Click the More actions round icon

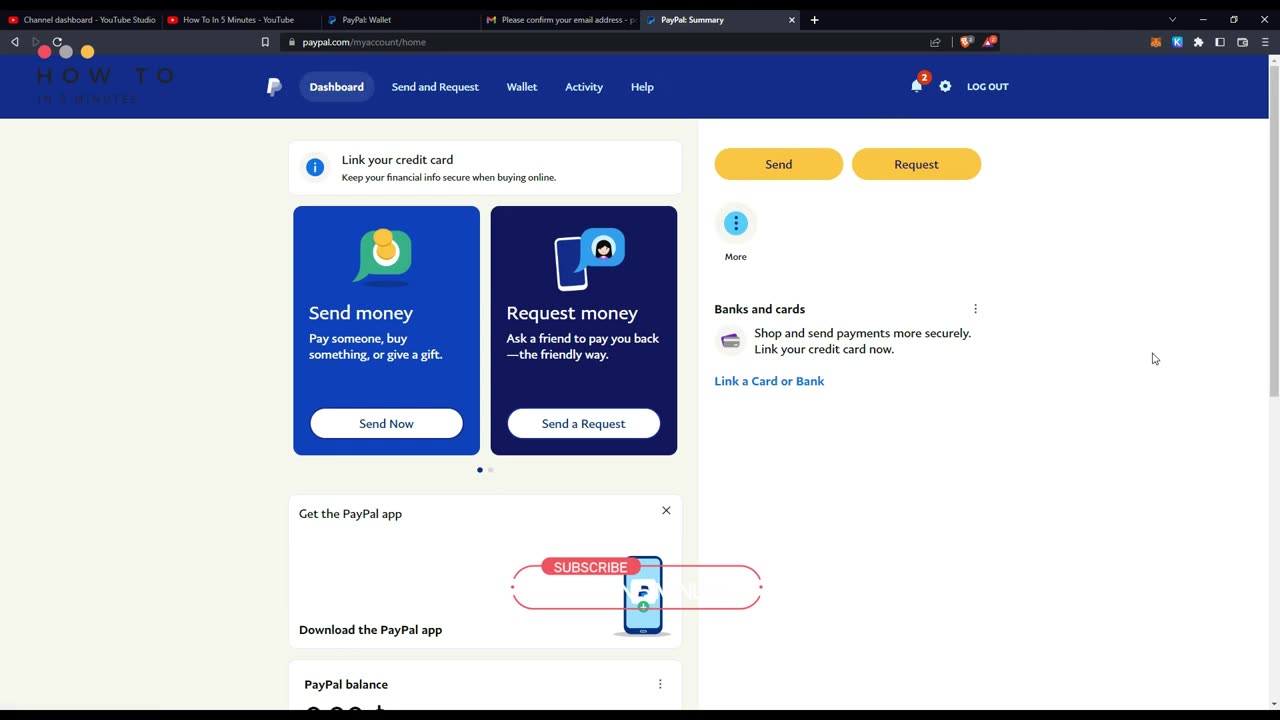click(736, 223)
